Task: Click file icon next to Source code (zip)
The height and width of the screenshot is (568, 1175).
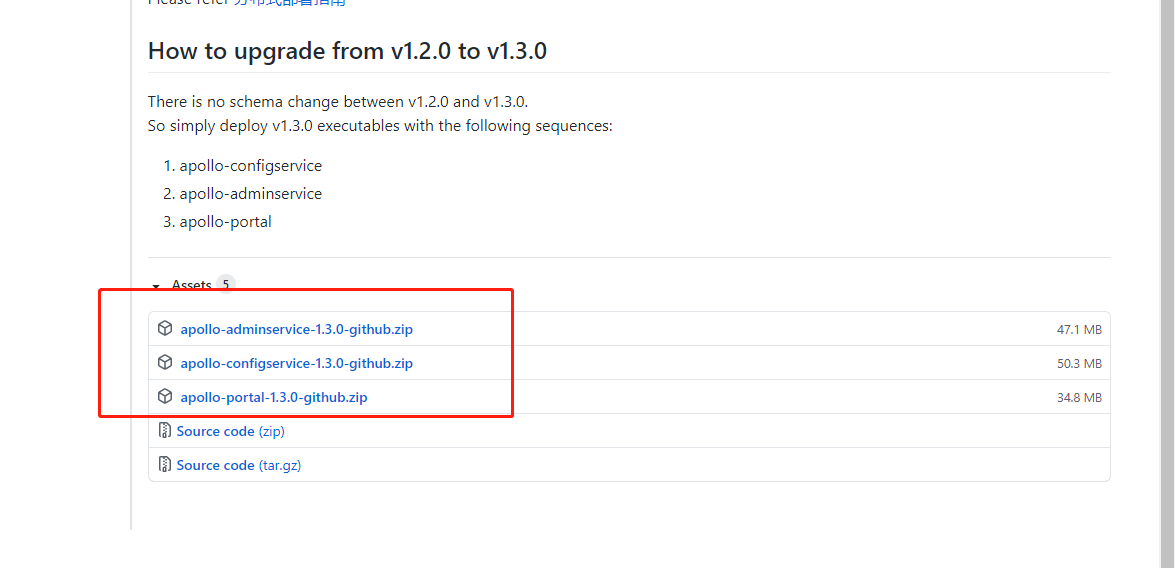Action: click(x=165, y=431)
